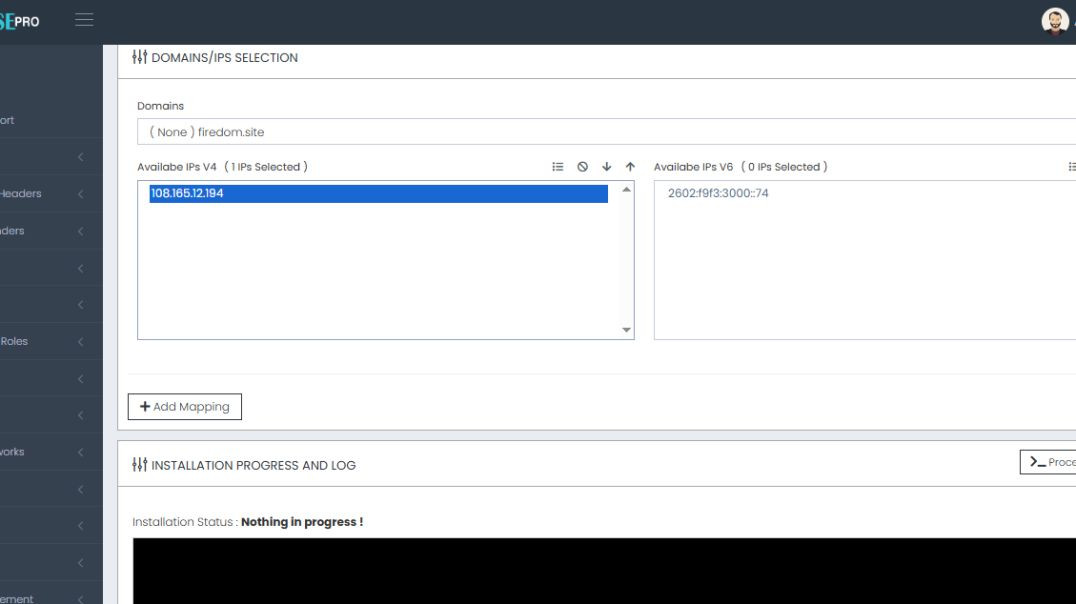Screen dimensions: 1076x604
Task: Click the select-all icon above the IPv6 list
Action: point(1073,167)
